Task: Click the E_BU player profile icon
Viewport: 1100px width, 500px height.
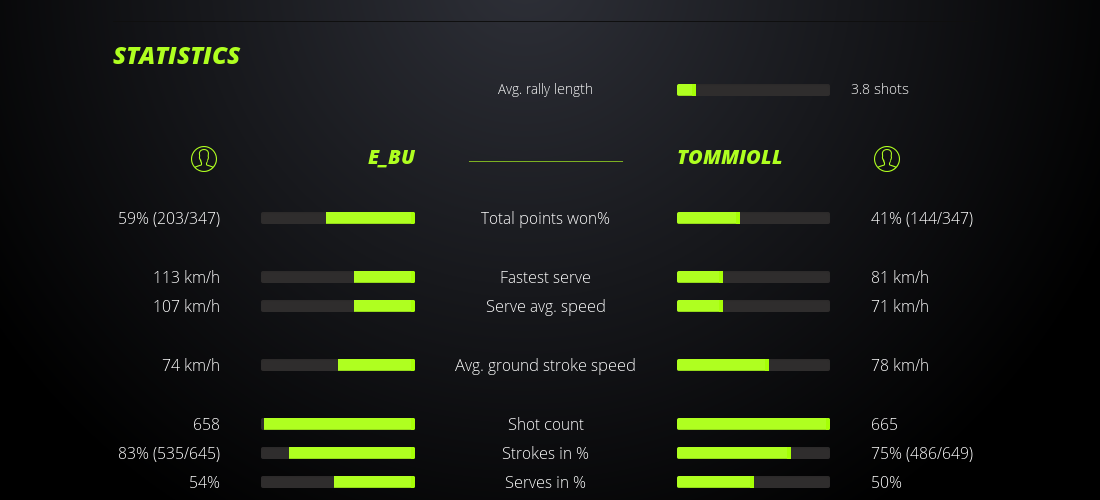Action: (204, 158)
